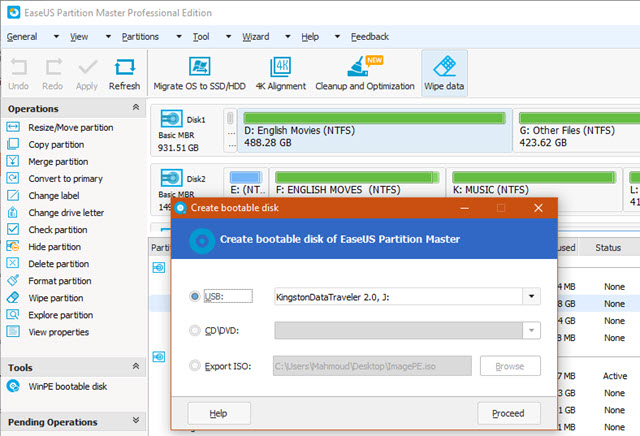This screenshot has height=436, width=640.
Task: Open the Tool menu
Action: click(x=201, y=37)
